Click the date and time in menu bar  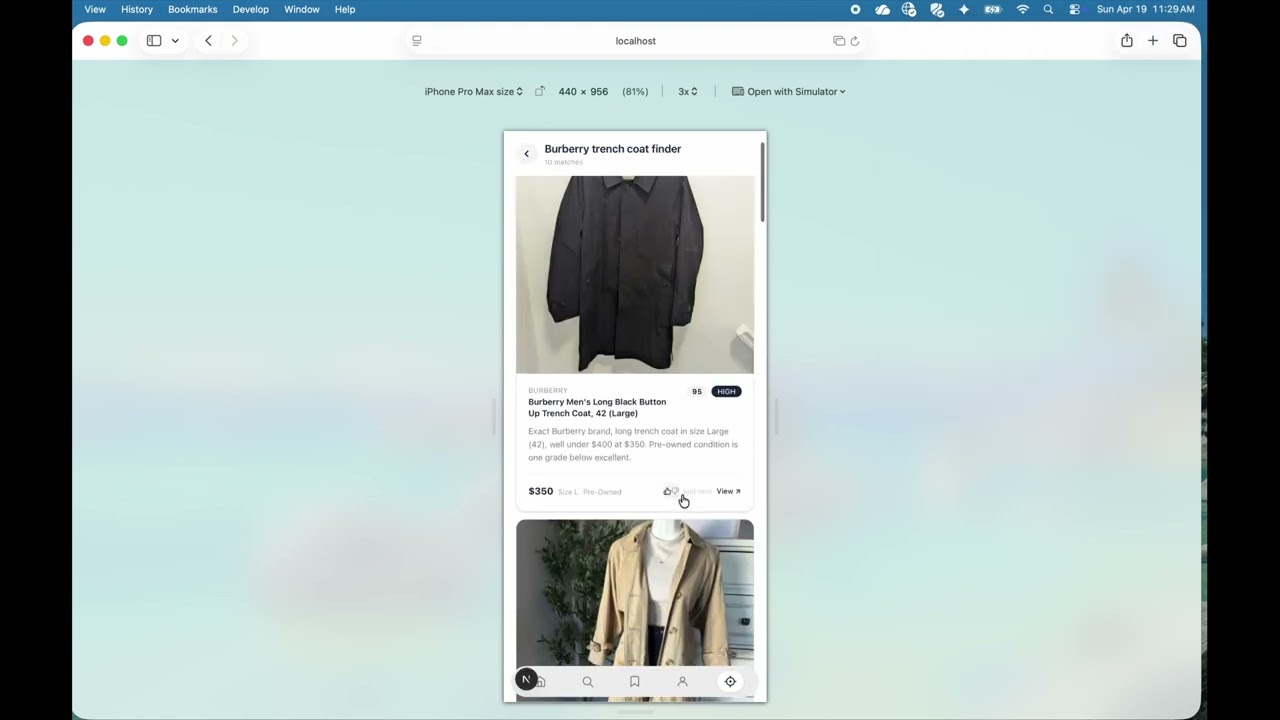pyautogui.click(x=1145, y=9)
